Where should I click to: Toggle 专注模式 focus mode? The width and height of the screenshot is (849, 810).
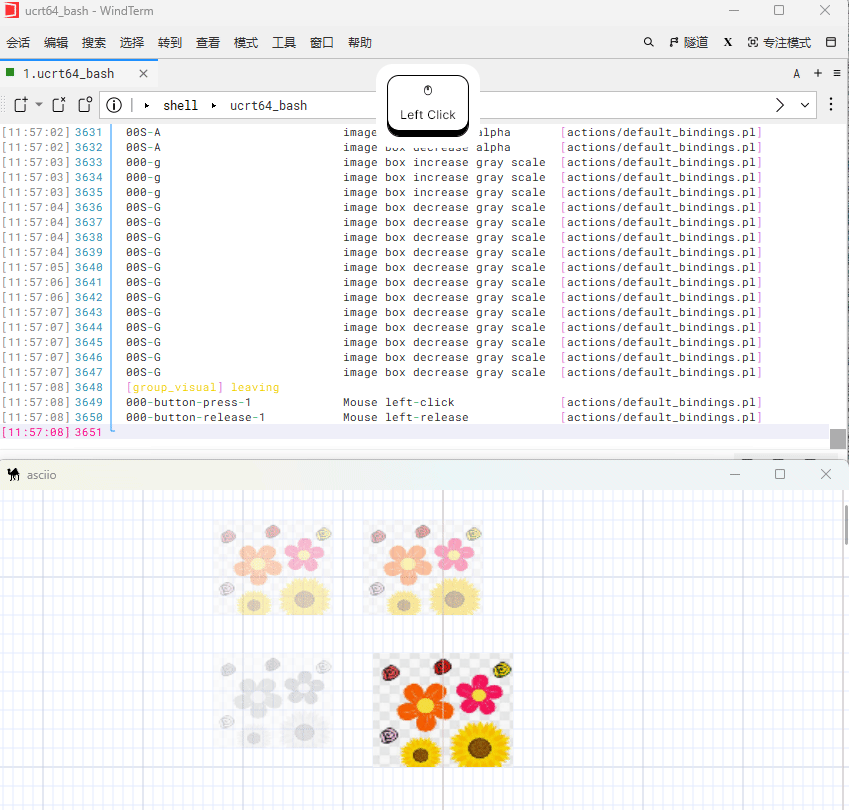coord(779,43)
